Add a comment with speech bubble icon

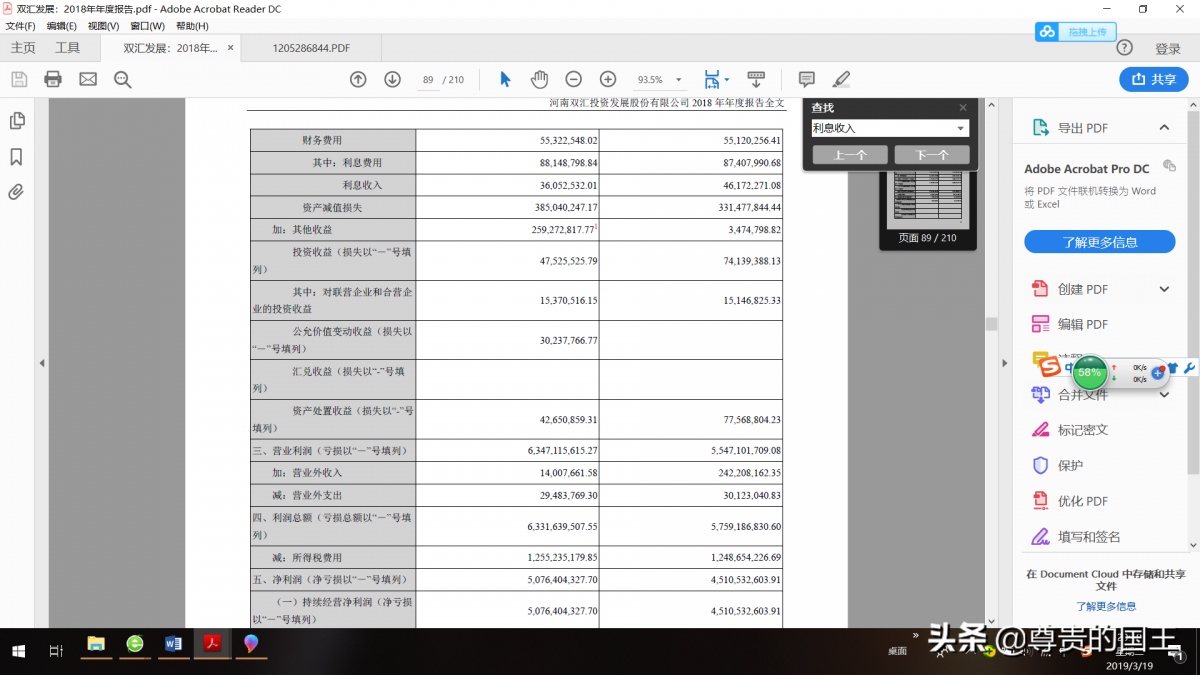(x=806, y=79)
